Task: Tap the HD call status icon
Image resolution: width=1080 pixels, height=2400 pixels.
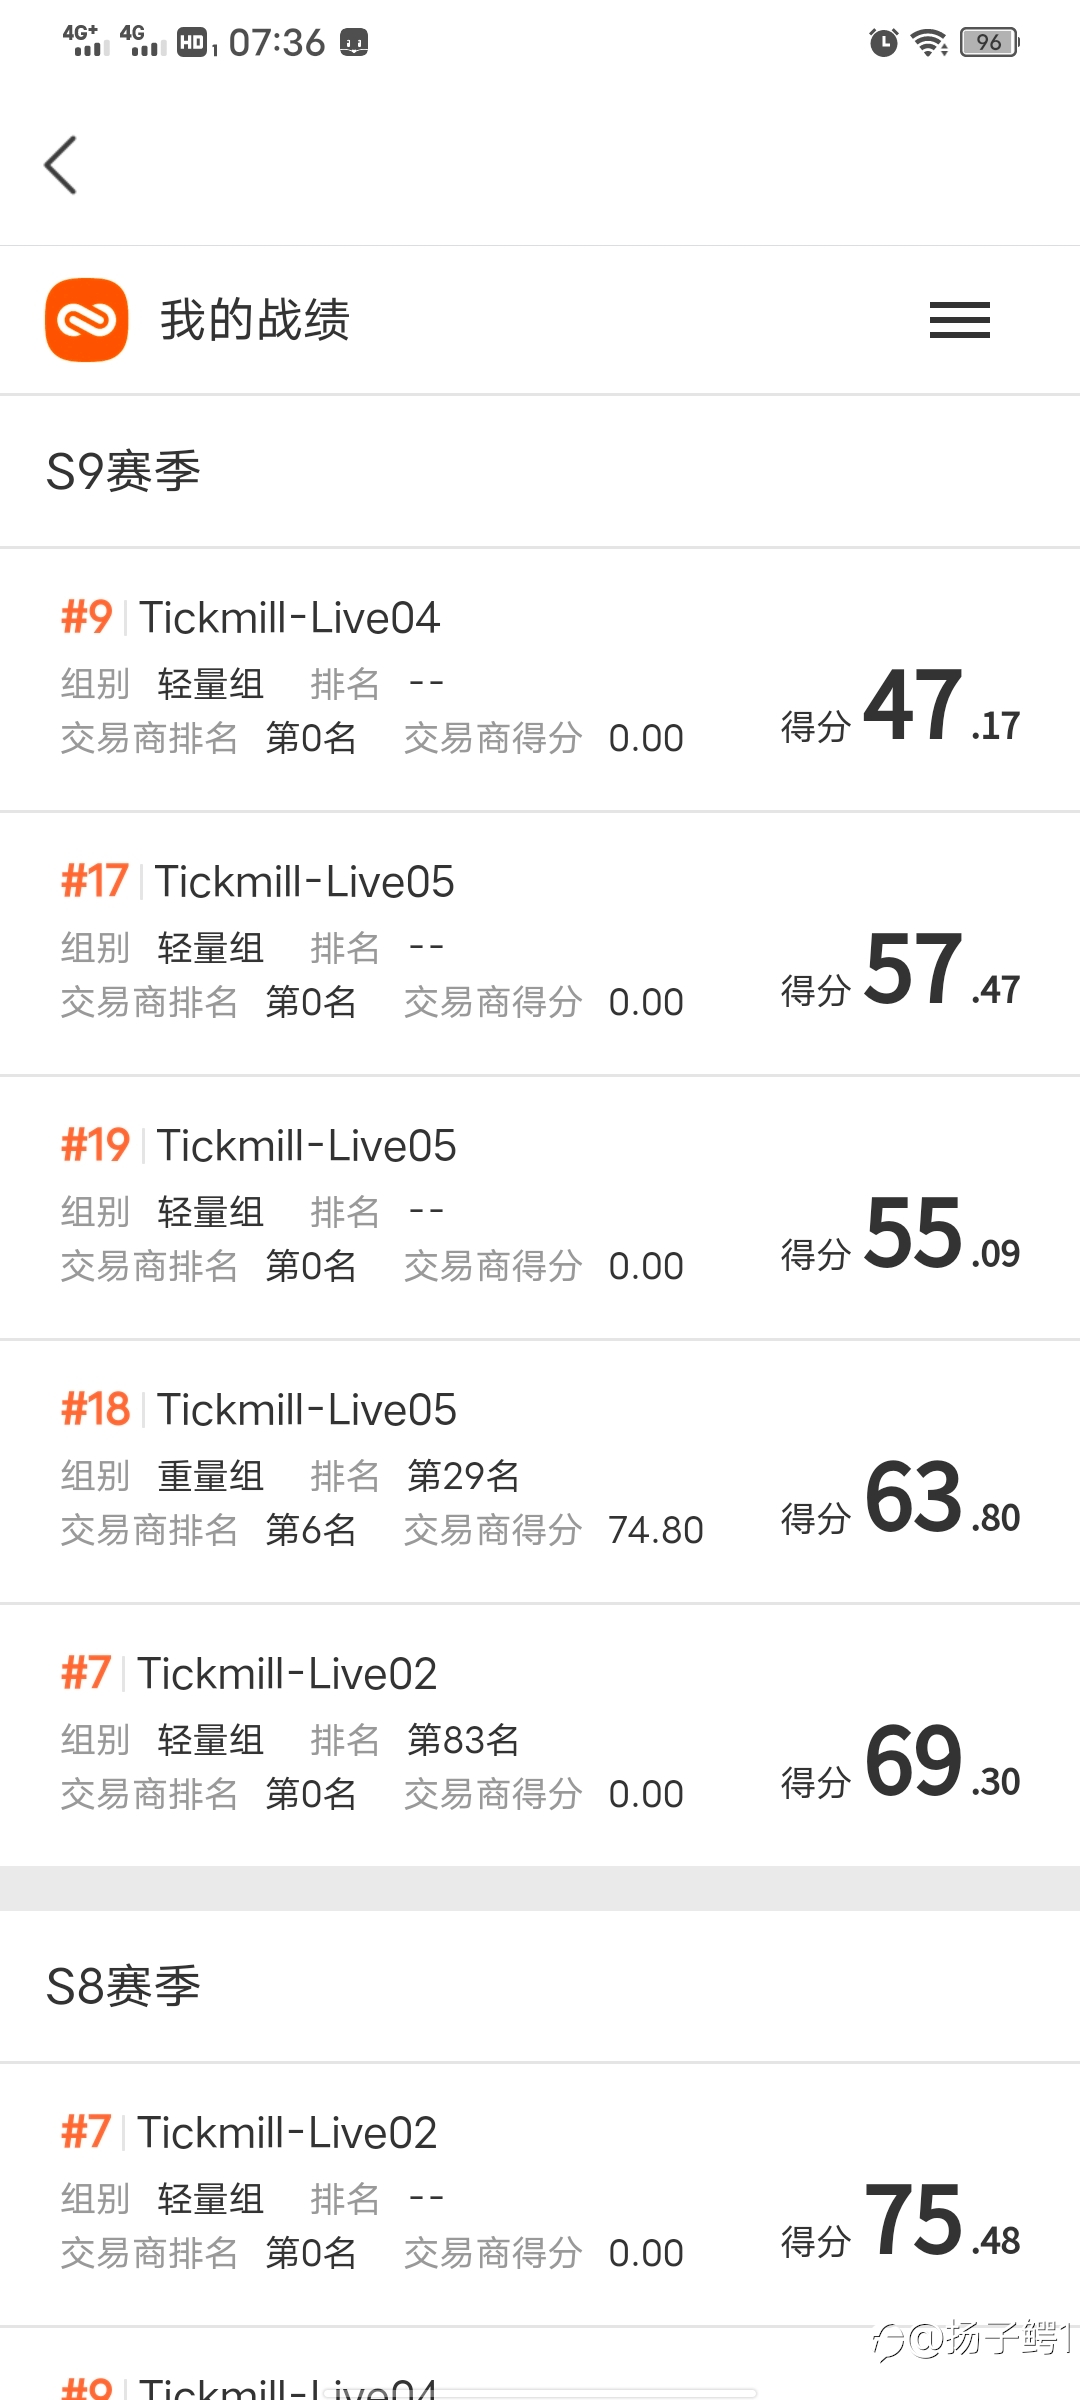Action: tap(192, 42)
